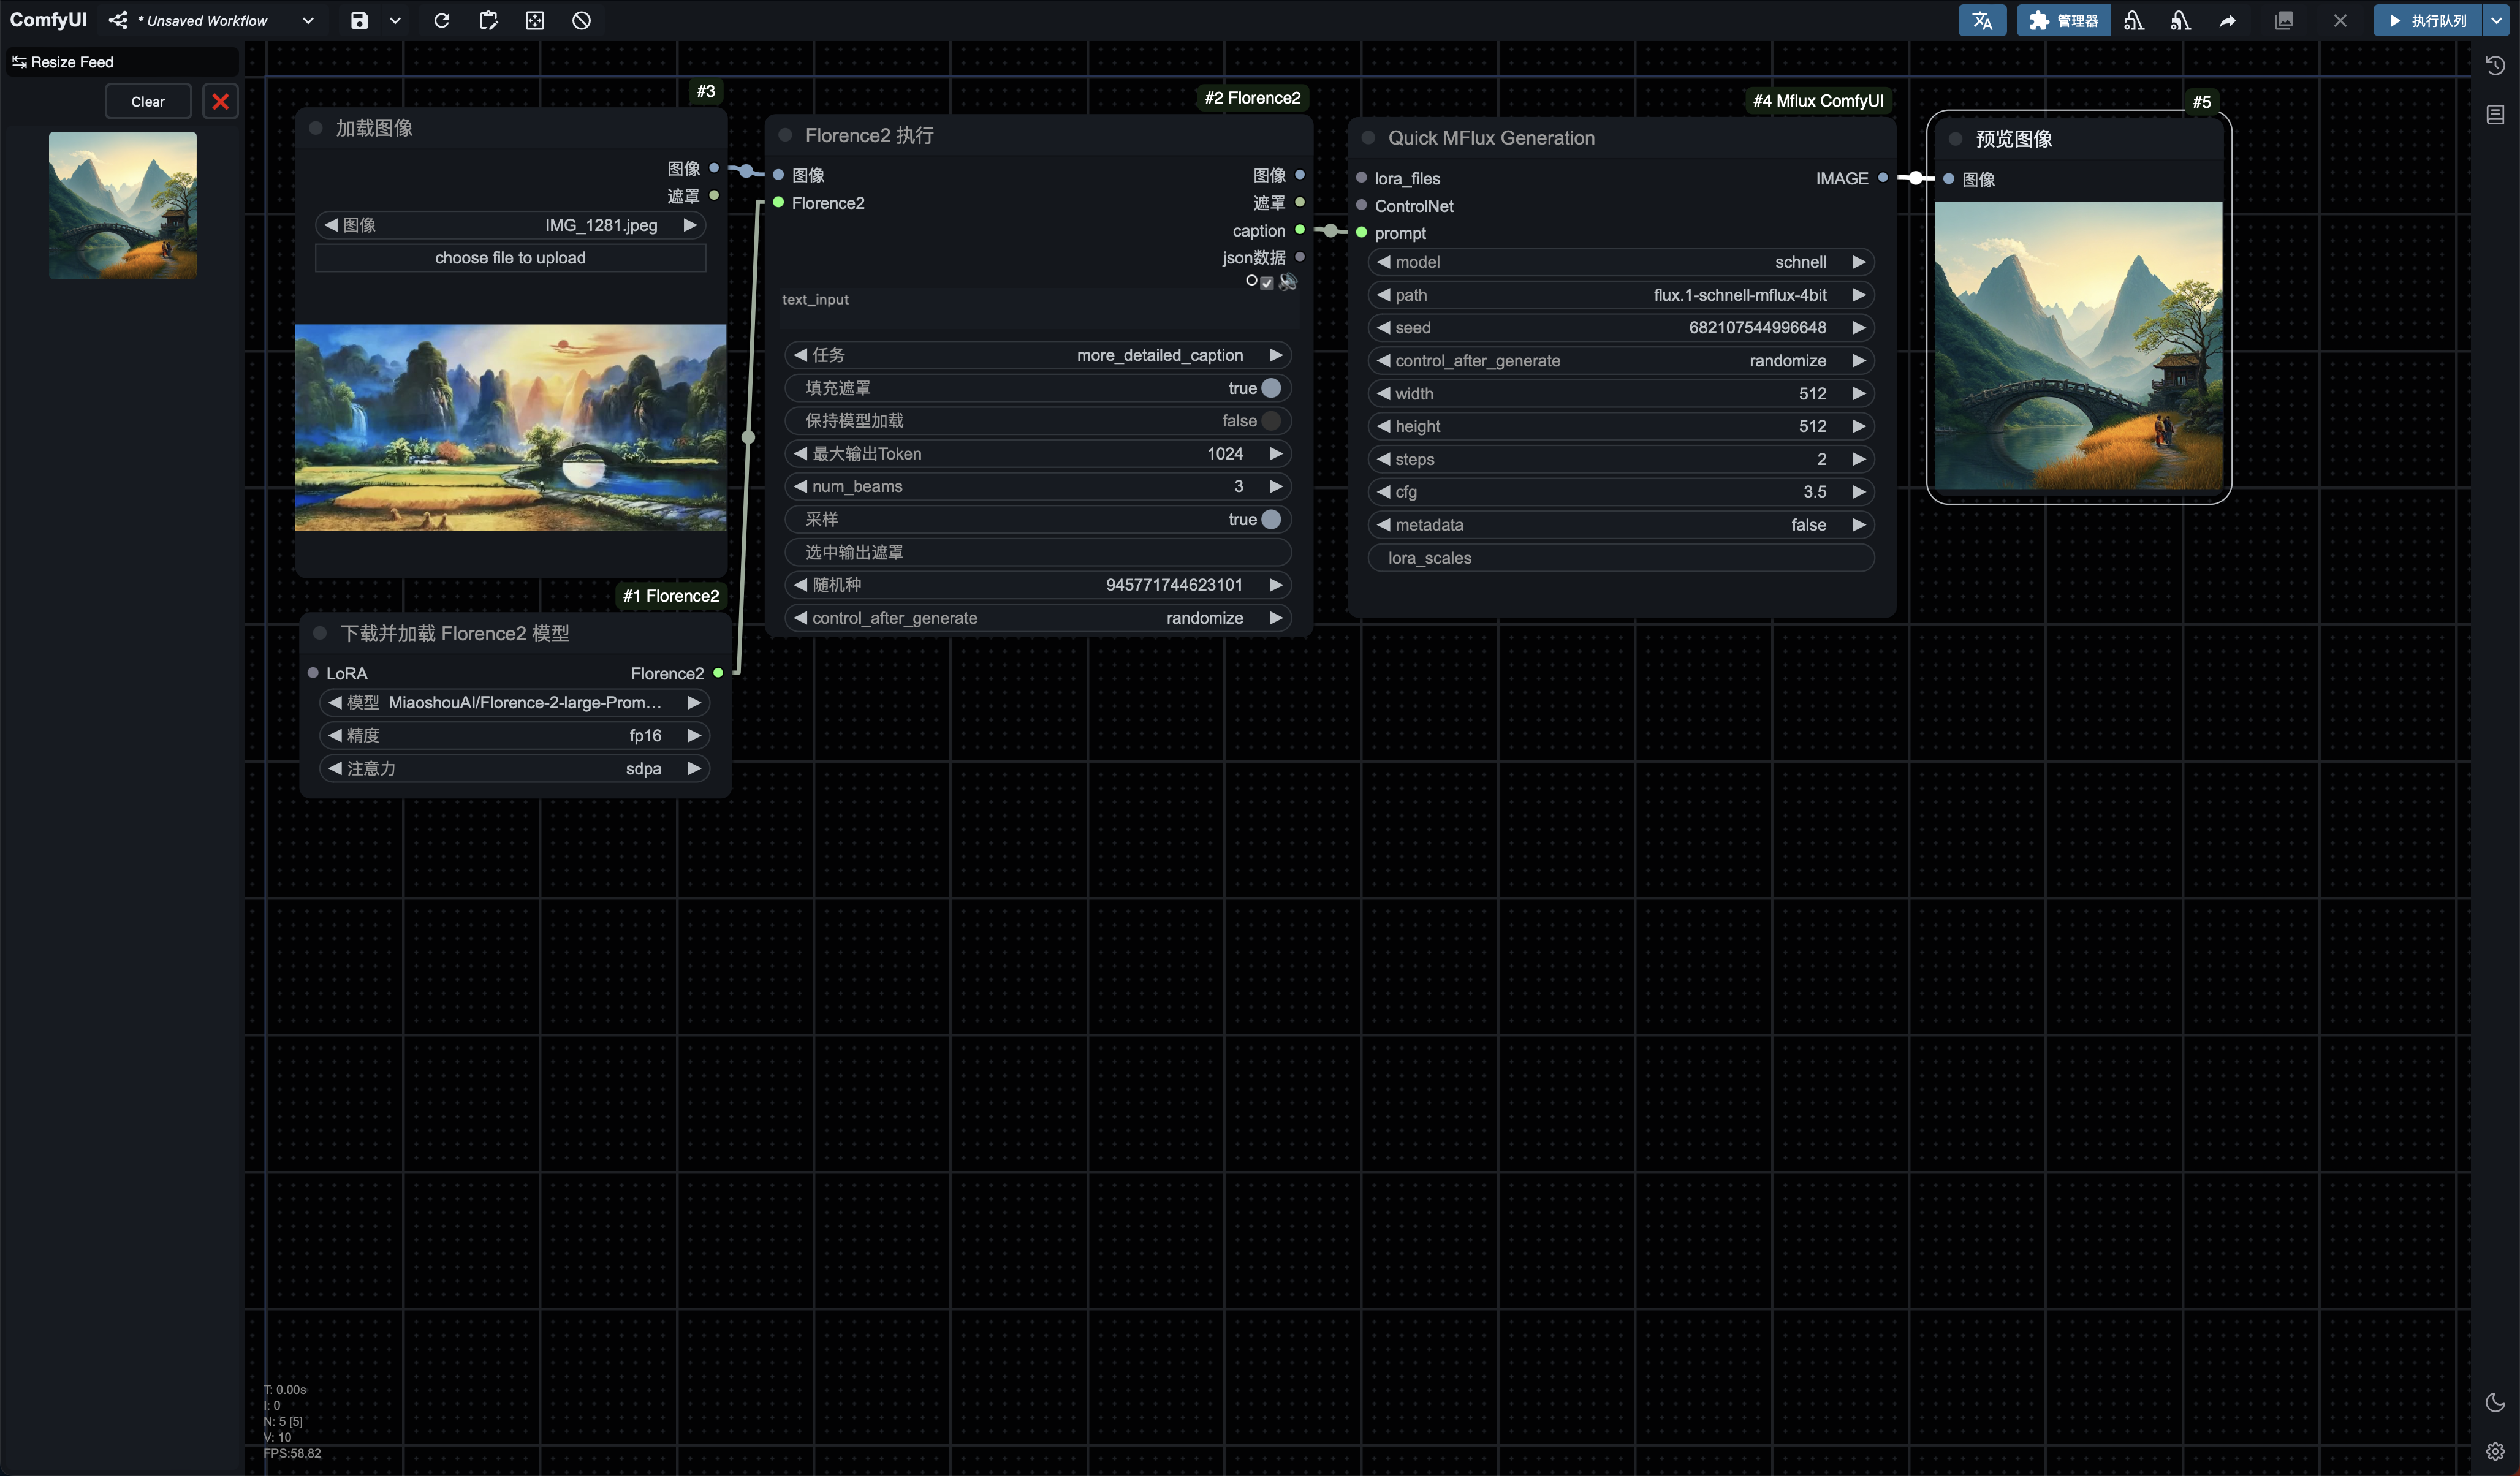Open the Unsaved Workflow dropdown chevron
This screenshot has height=1476, width=2520.
(x=308, y=20)
